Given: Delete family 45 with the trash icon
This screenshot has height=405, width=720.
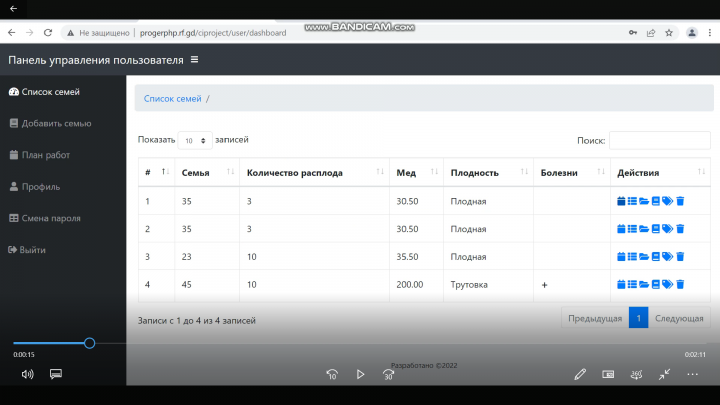Looking at the screenshot, I should (680, 285).
